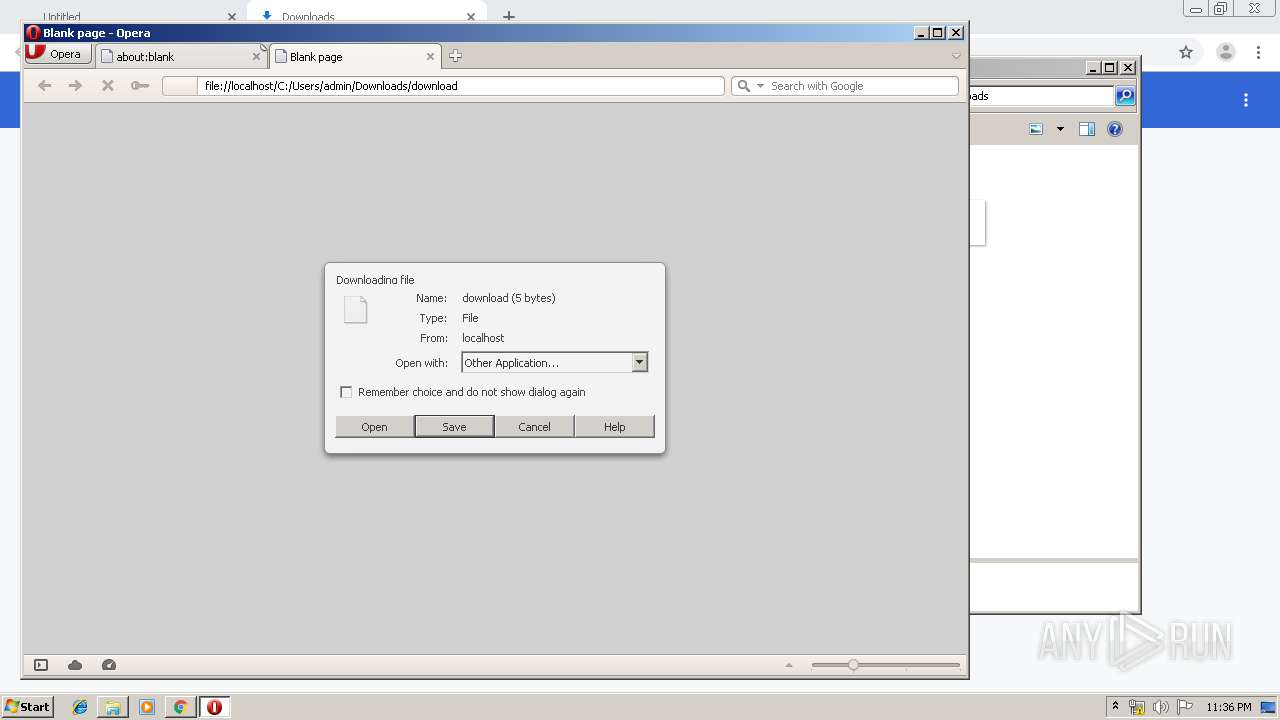Open Windows Media Player from taskbar
The width and height of the screenshot is (1280, 720).
[x=147, y=707]
